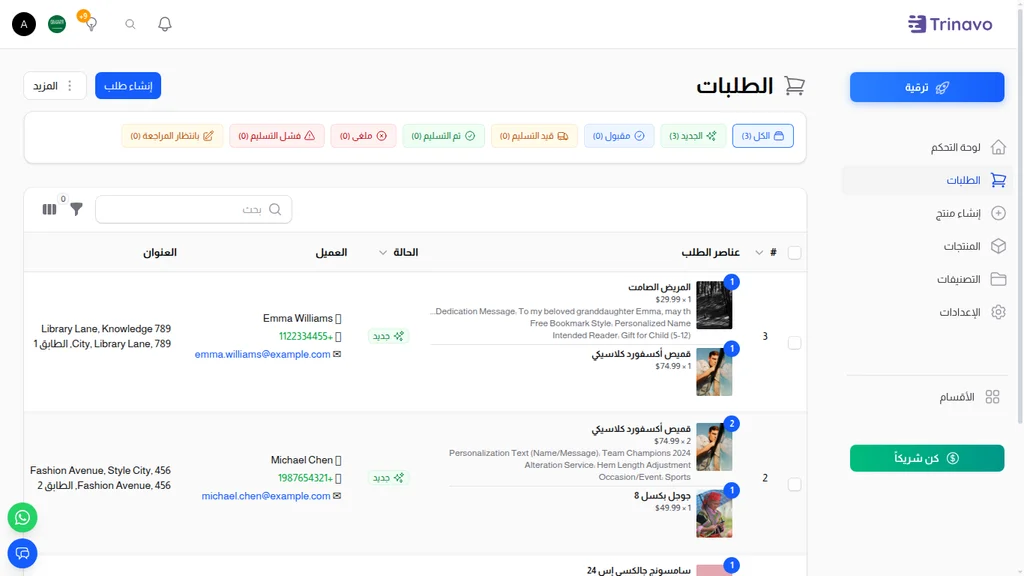Click home icon for لوحة التحكم
This screenshot has height=576, width=1024.
[998, 147]
